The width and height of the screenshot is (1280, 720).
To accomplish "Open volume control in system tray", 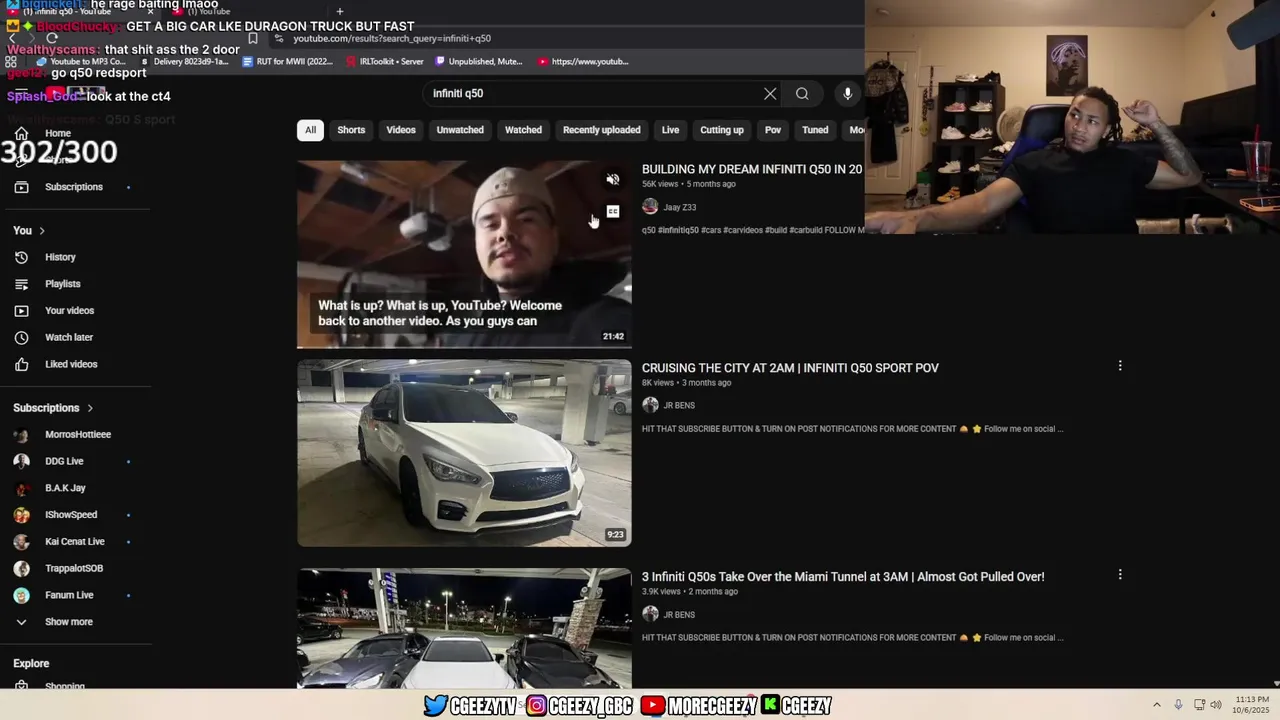I will pos(1216,705).
